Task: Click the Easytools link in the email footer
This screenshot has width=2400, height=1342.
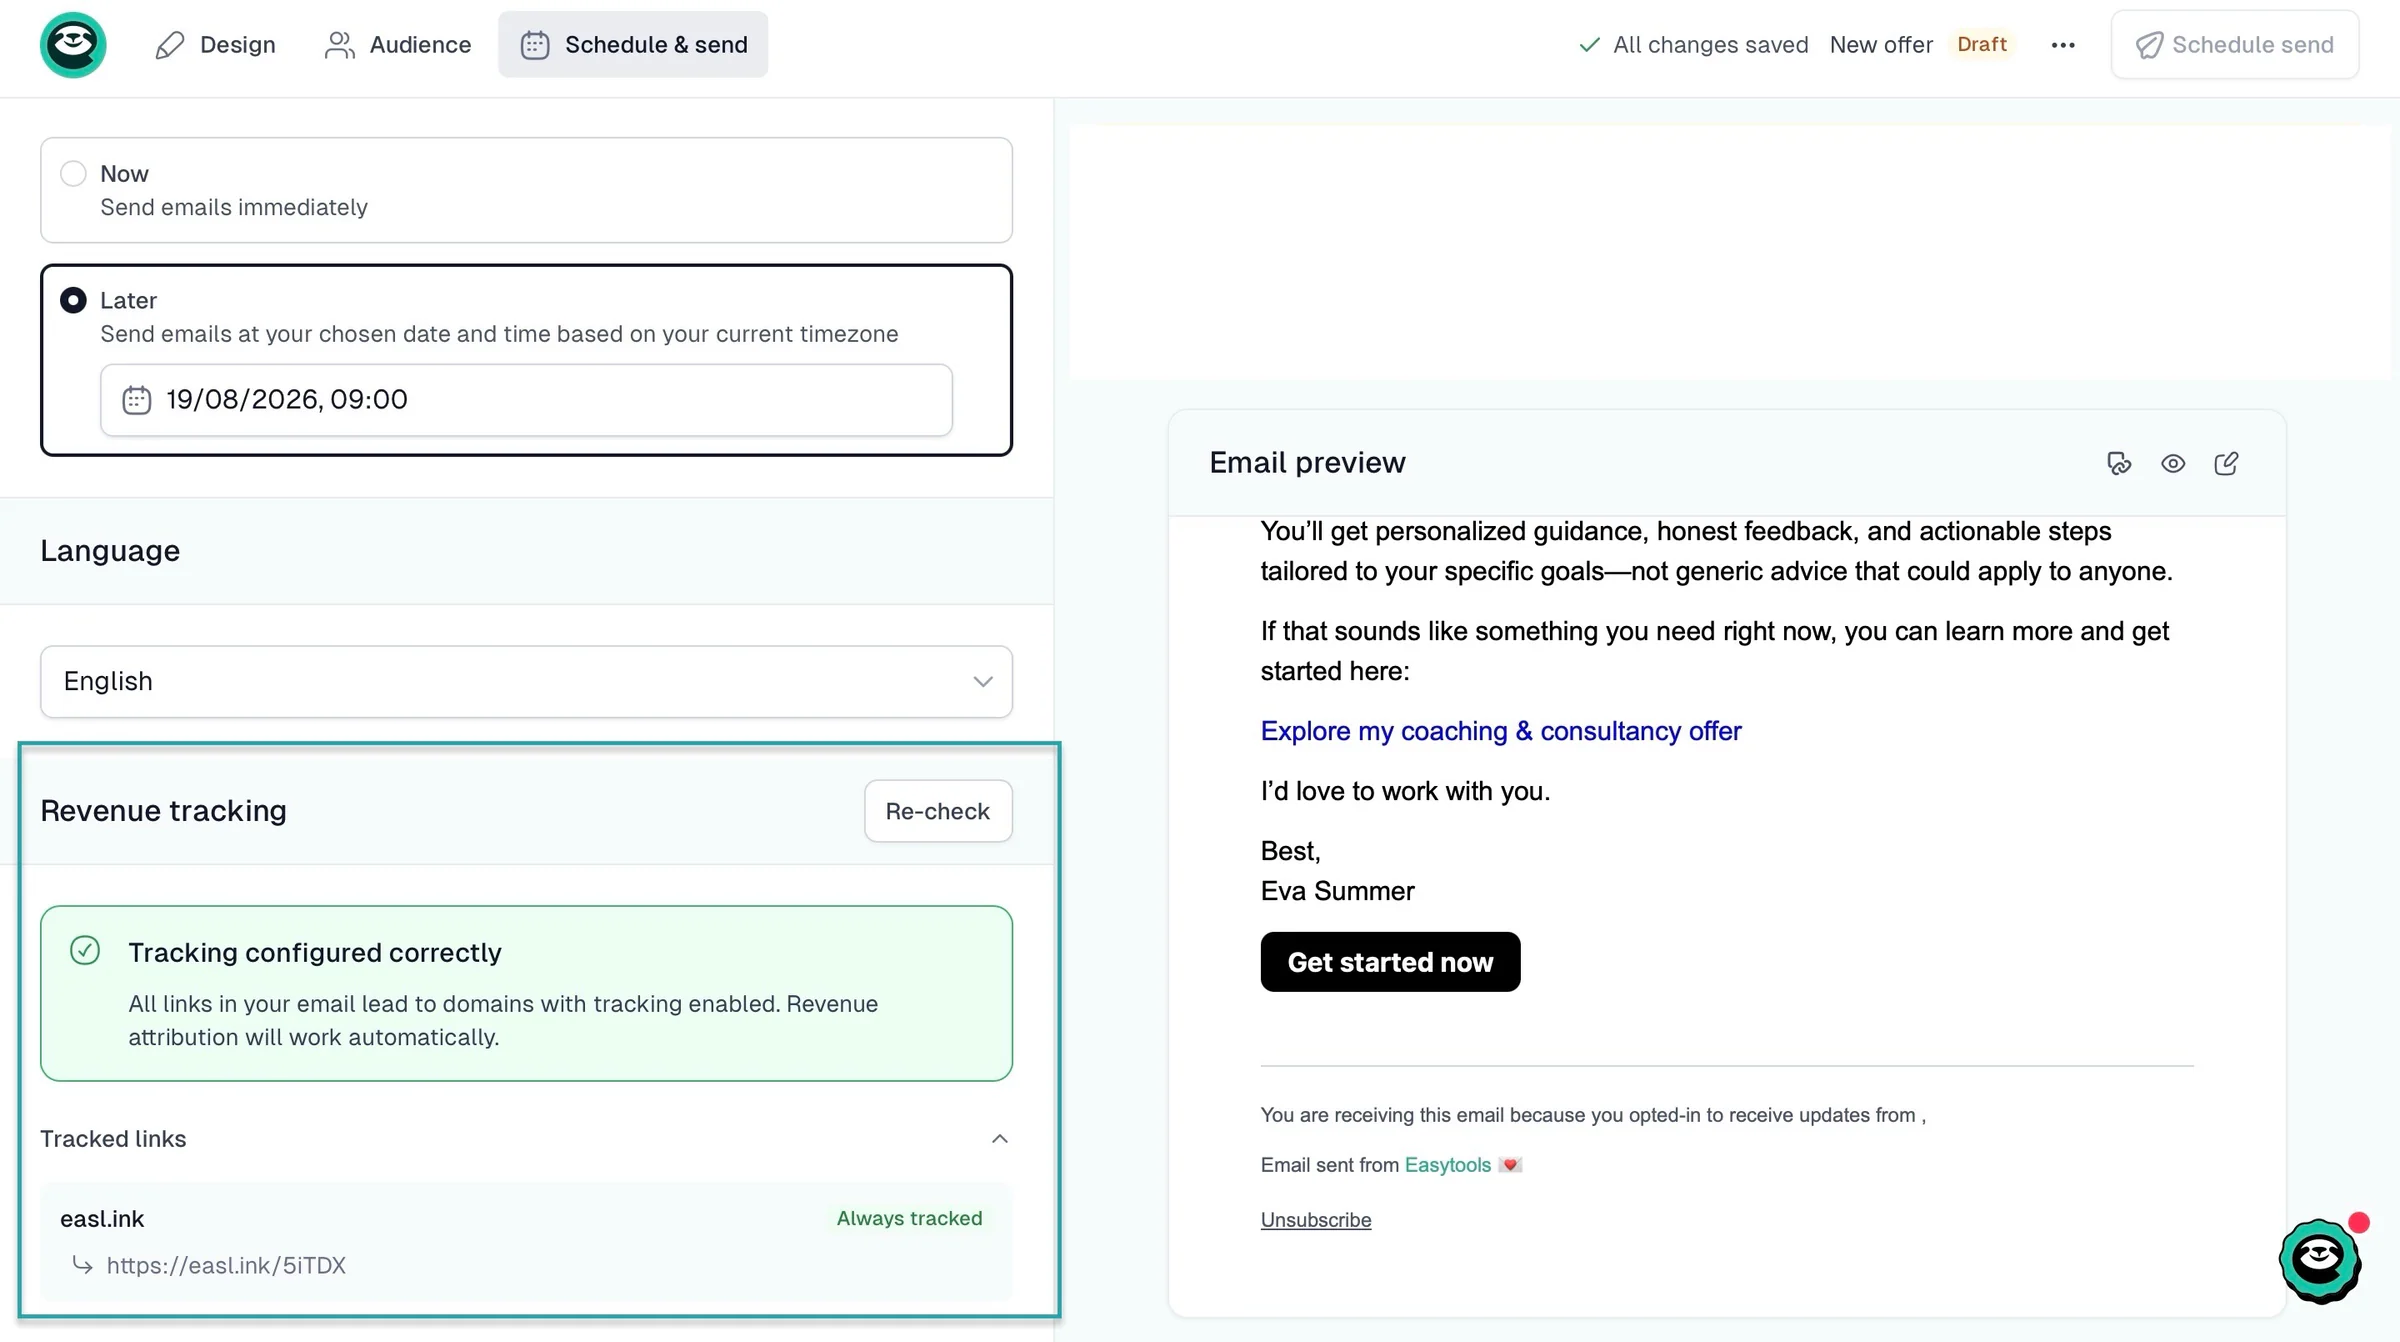Action: [x=1447, y=1165]
